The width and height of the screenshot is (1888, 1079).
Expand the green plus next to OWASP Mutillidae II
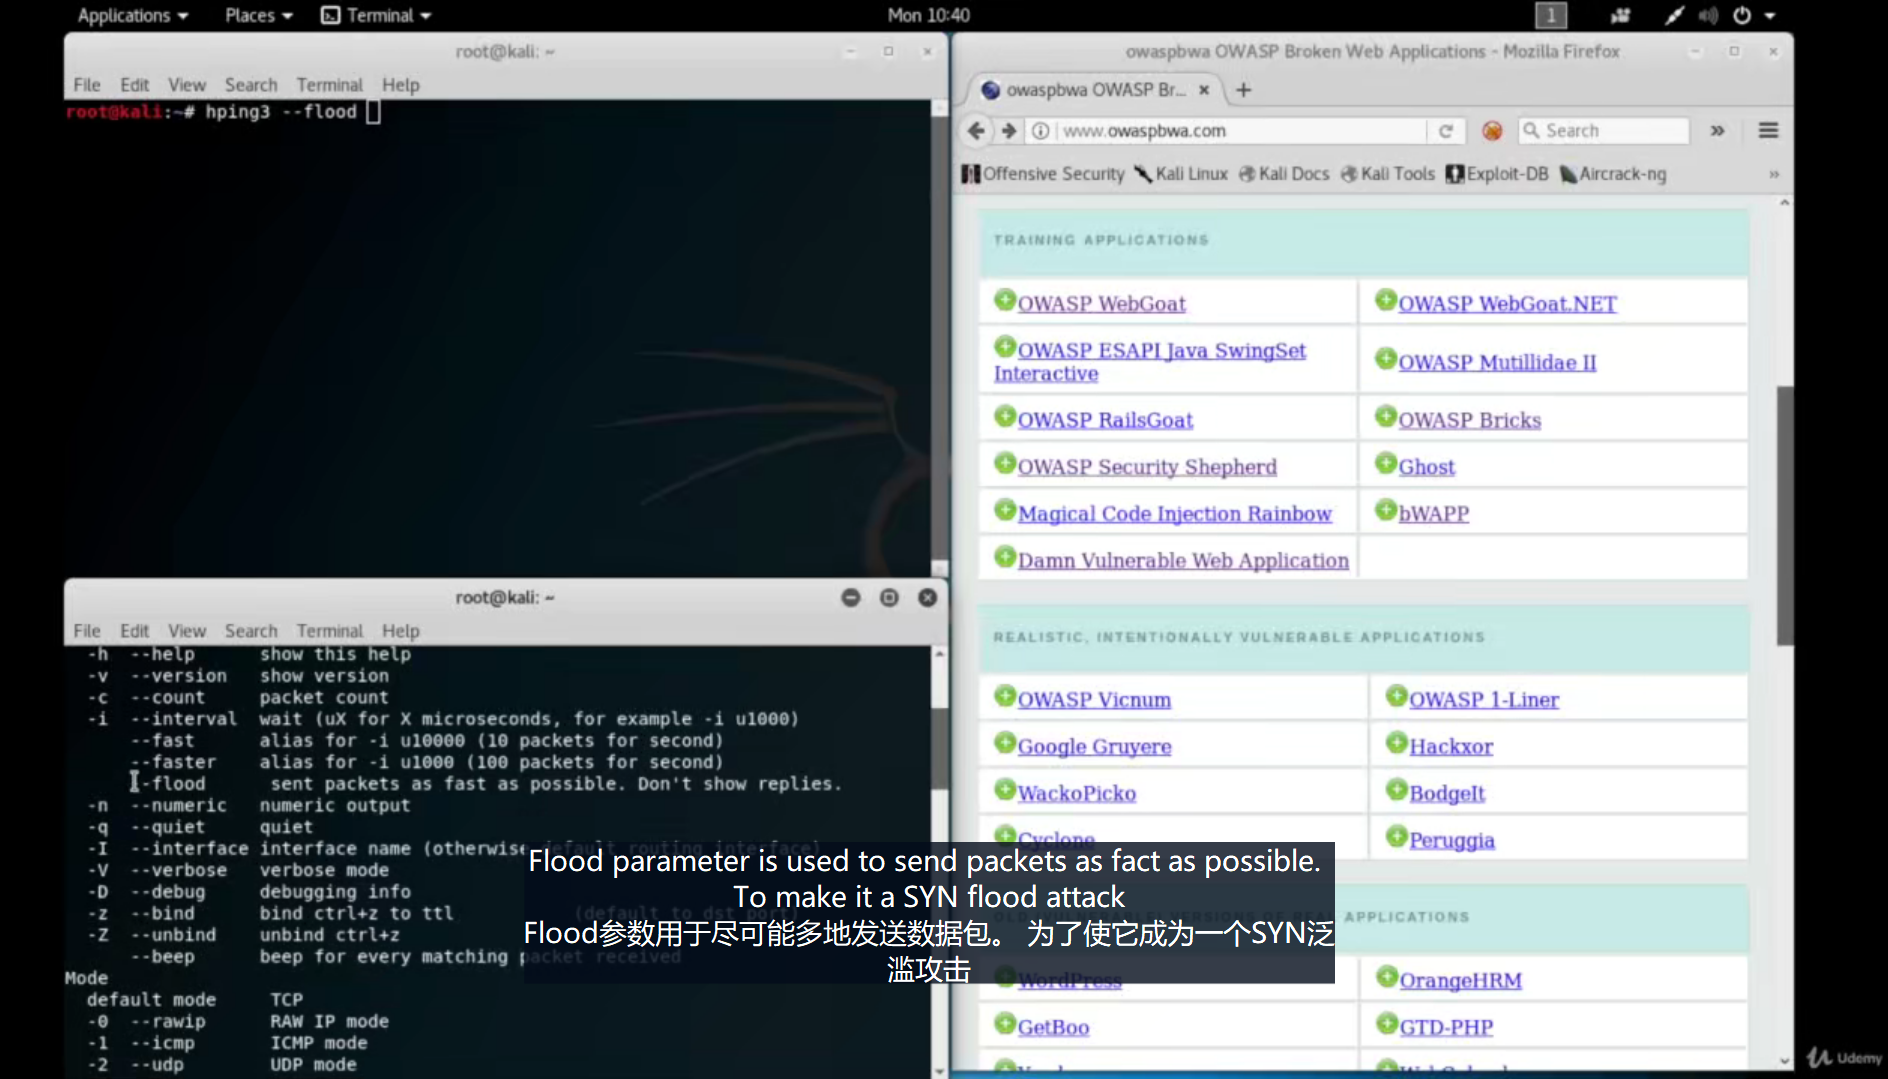tap(1386, 358)
